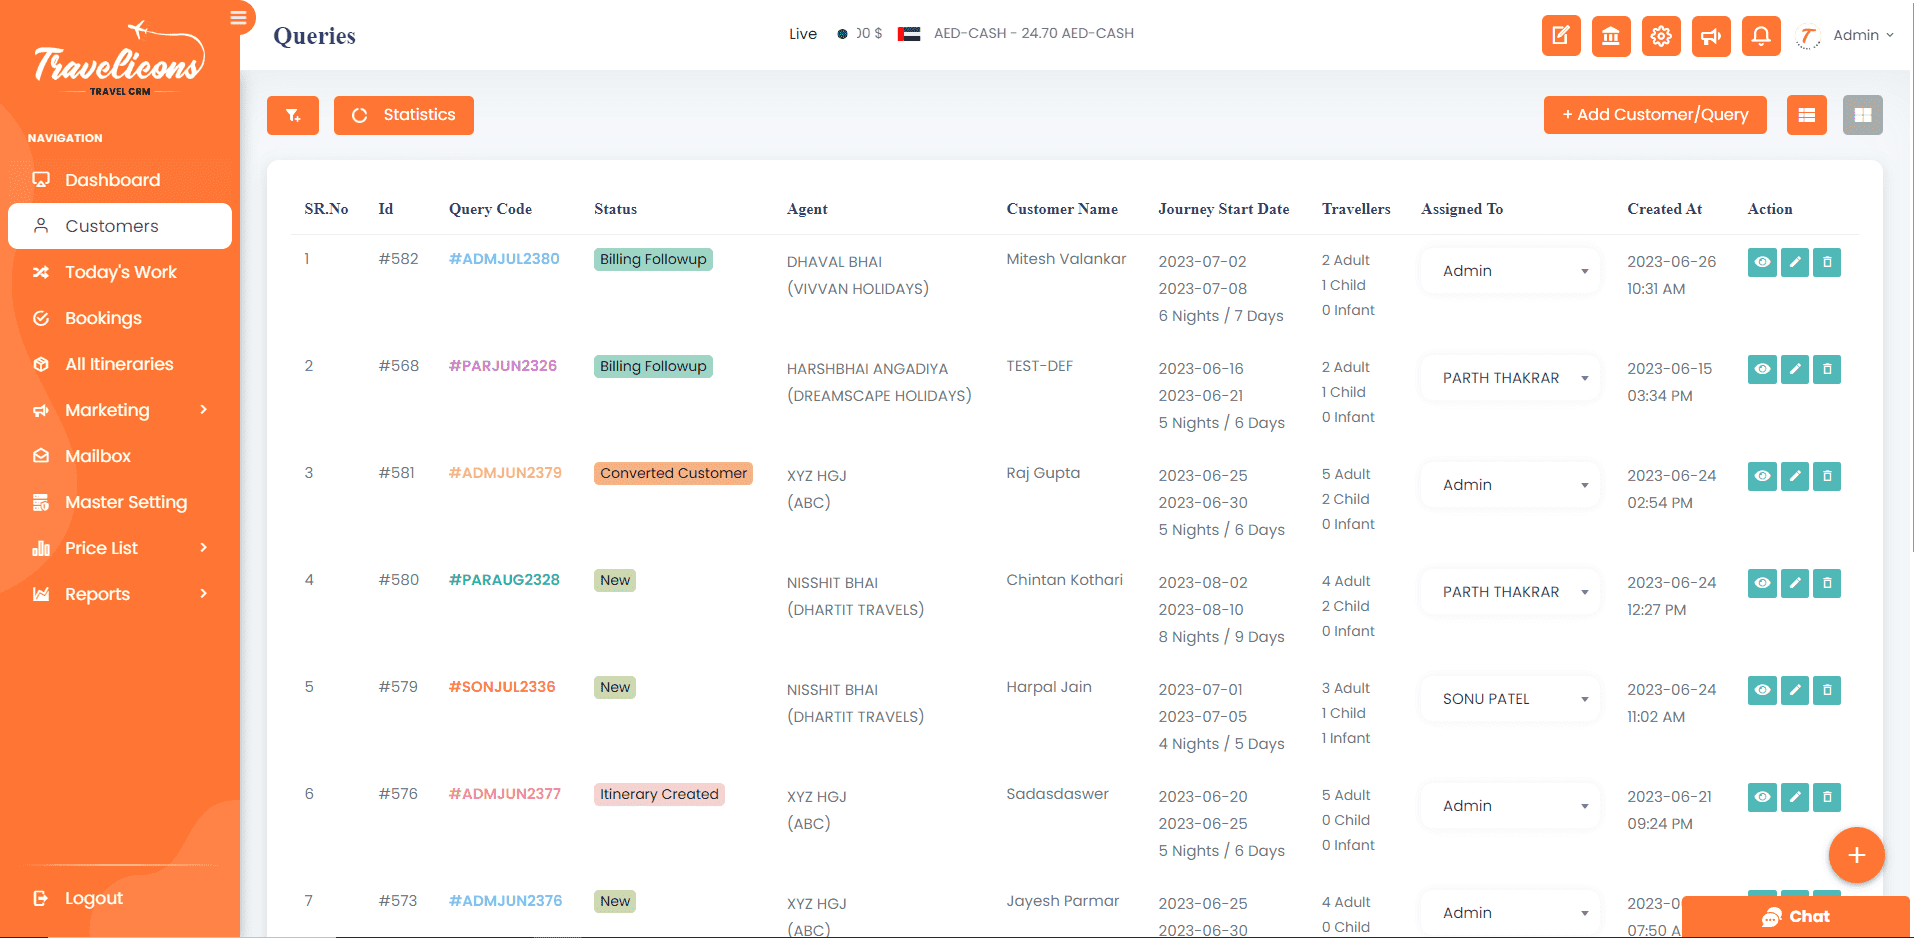Open Assigned To dropdown for TEST-DEF
The image size is (1914, 938).
1510,378
